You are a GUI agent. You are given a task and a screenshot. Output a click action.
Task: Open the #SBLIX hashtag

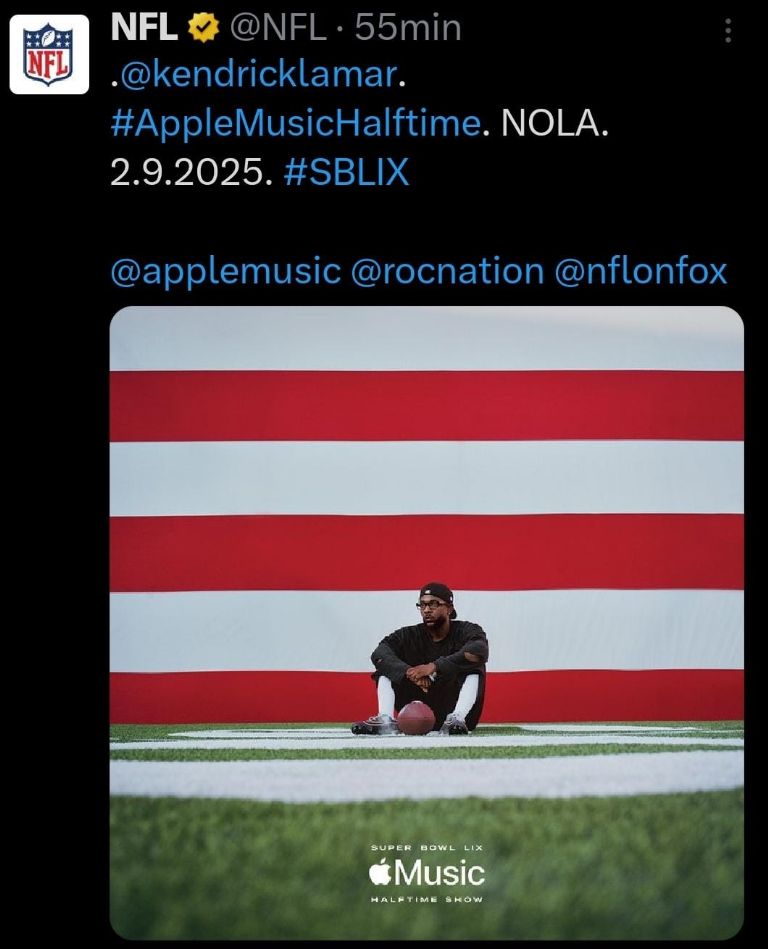coord(346,172)
